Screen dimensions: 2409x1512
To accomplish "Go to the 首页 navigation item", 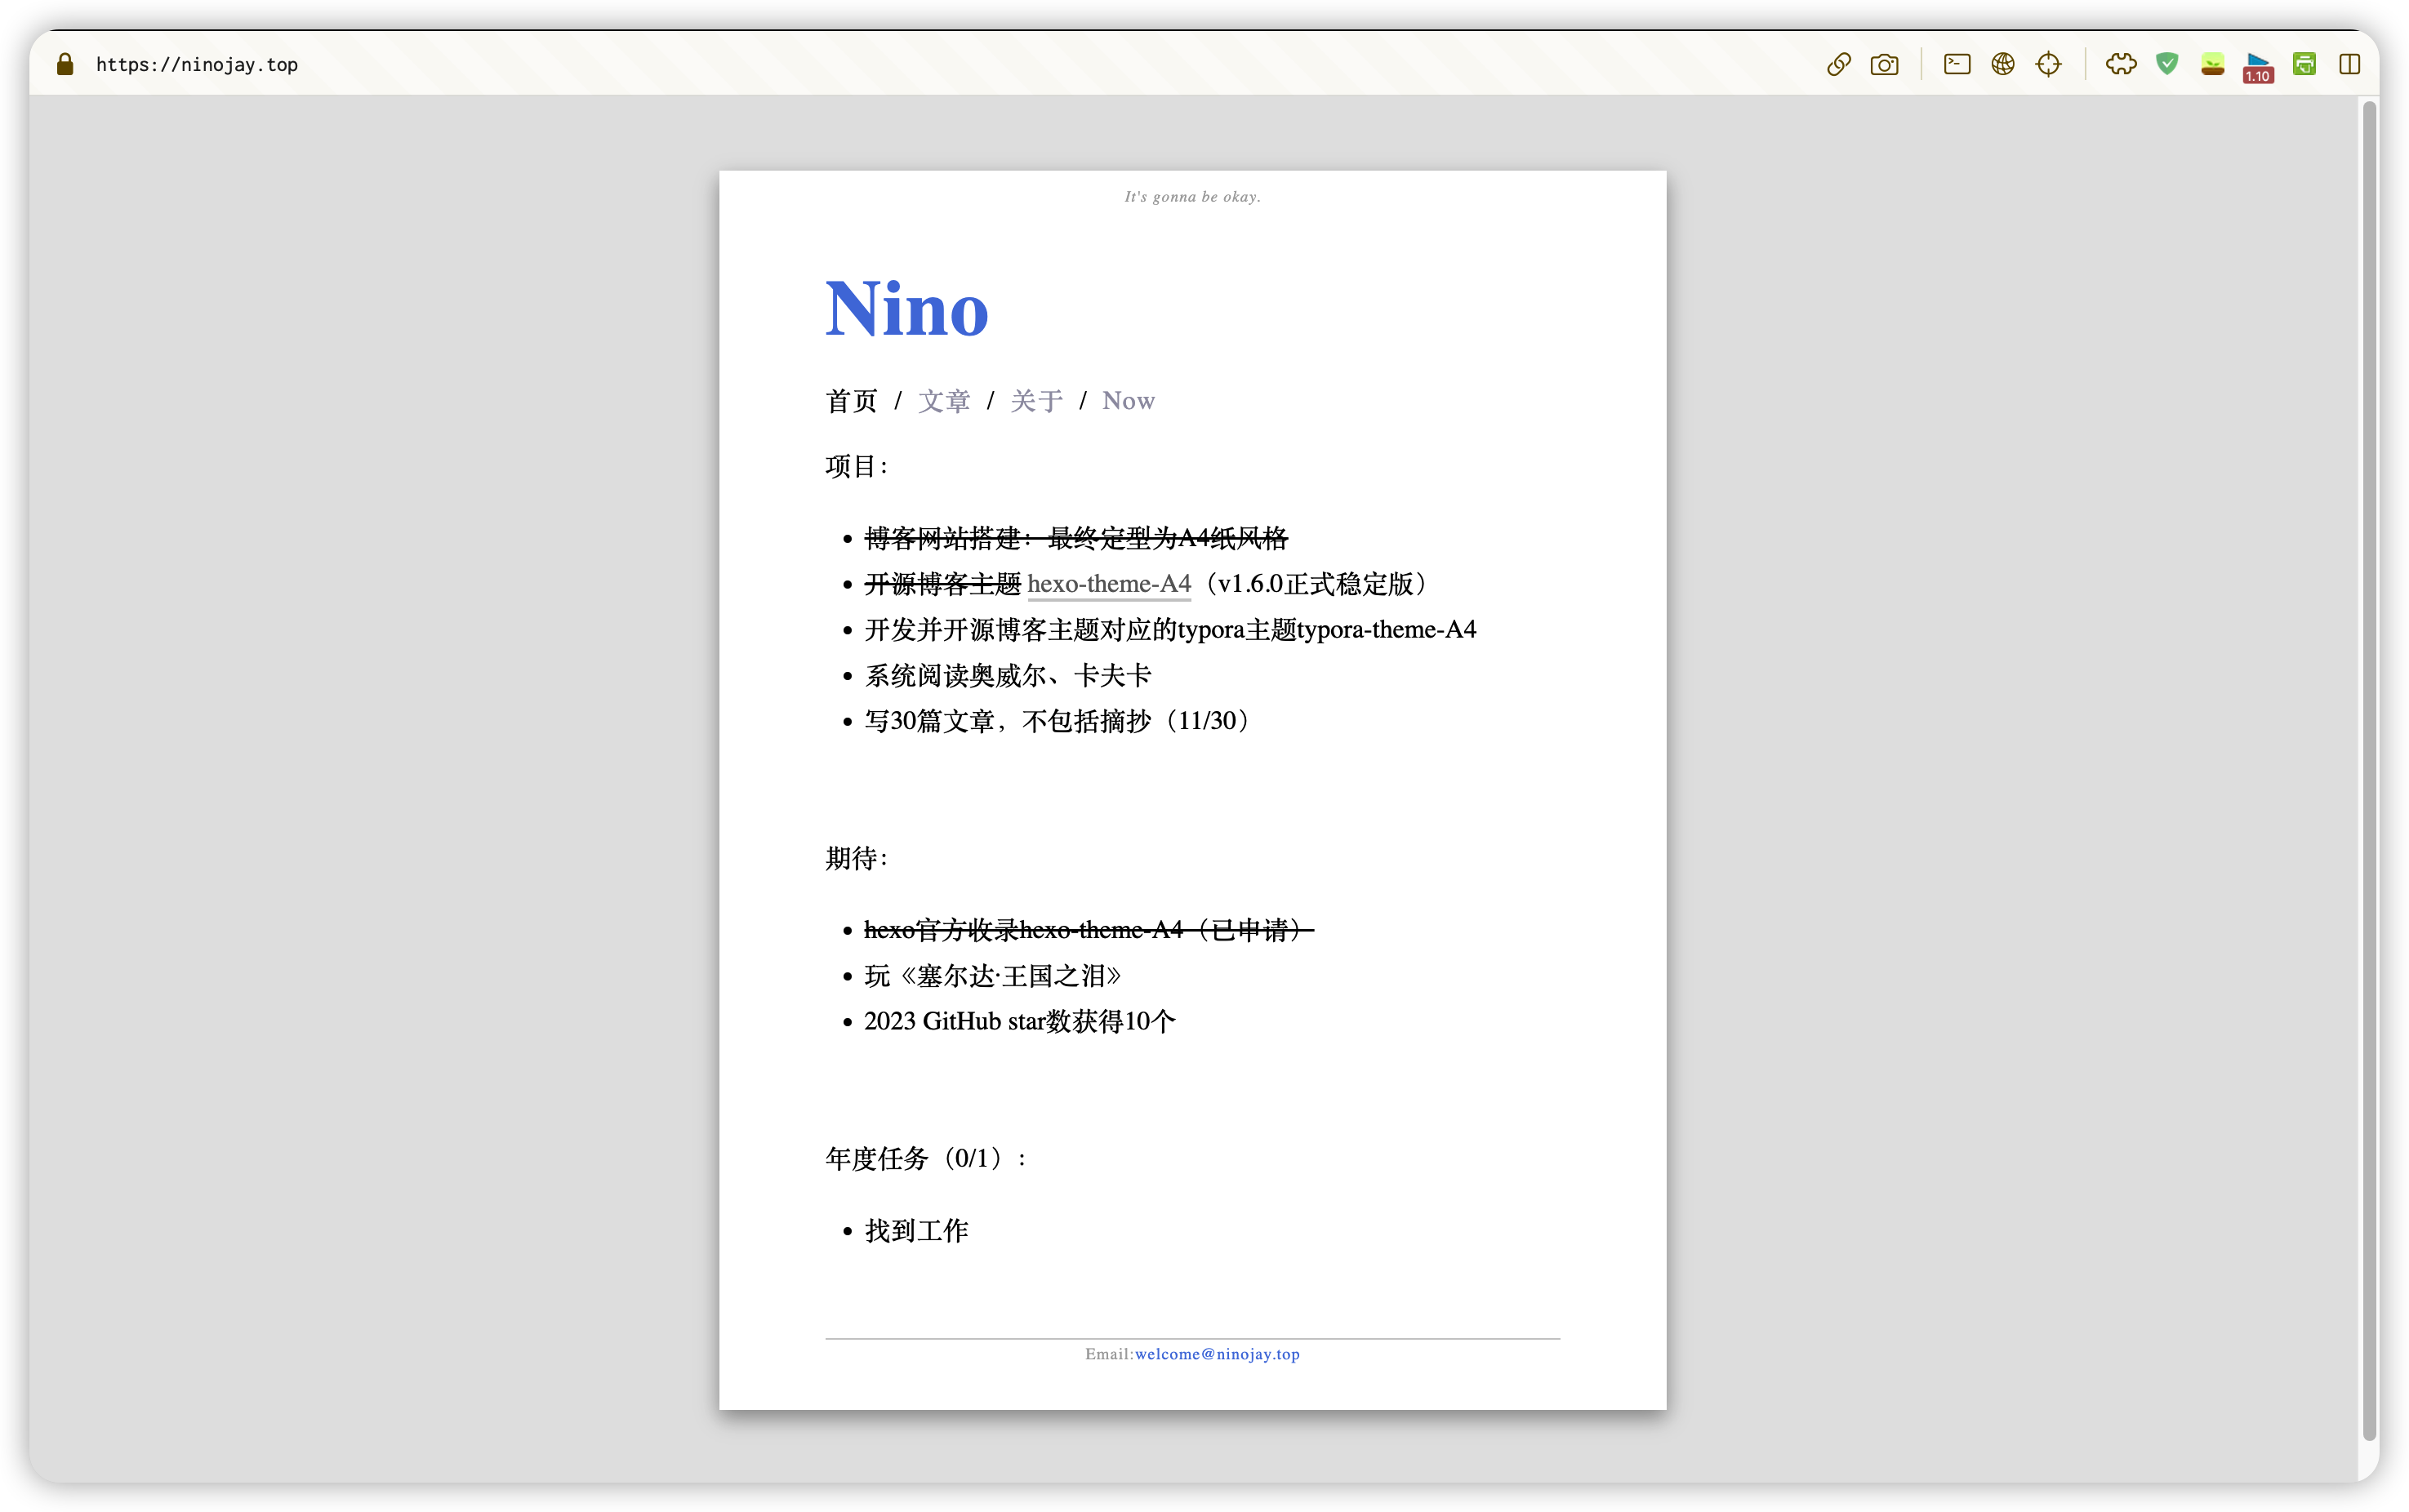I will tap(851, 401).
